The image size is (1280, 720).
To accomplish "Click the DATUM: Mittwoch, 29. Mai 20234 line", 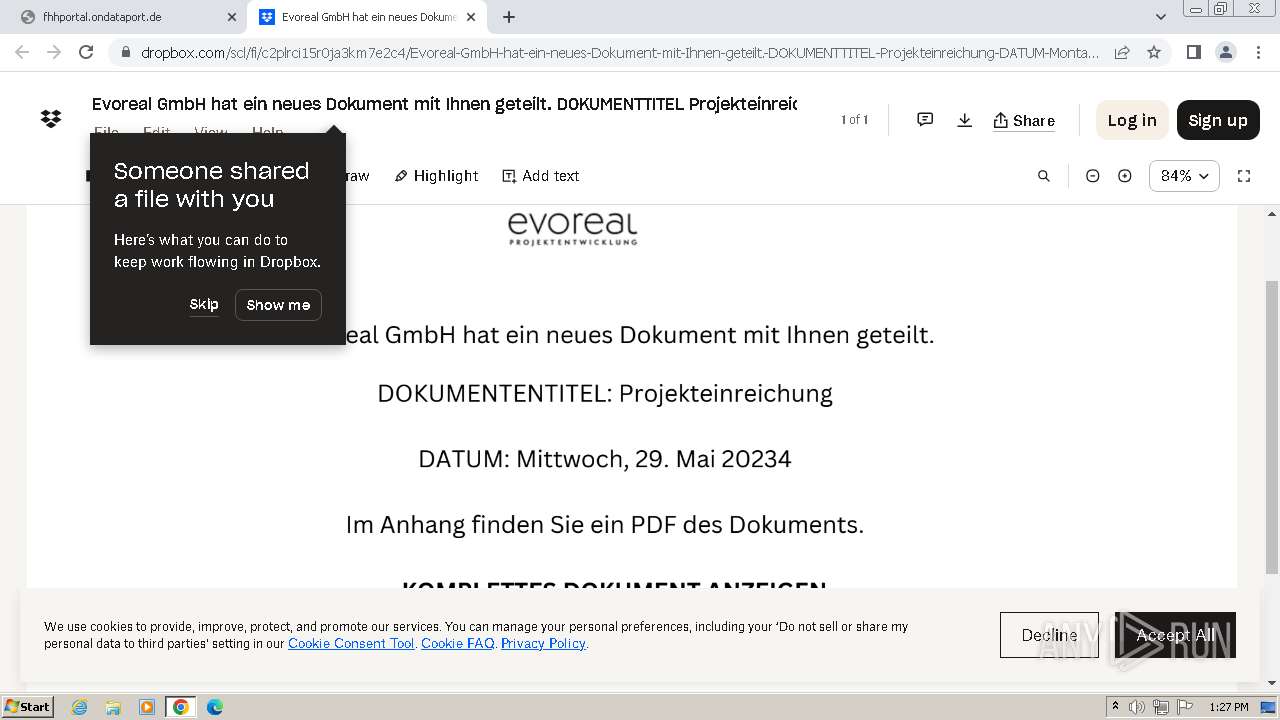I will [x=605, y=459].
